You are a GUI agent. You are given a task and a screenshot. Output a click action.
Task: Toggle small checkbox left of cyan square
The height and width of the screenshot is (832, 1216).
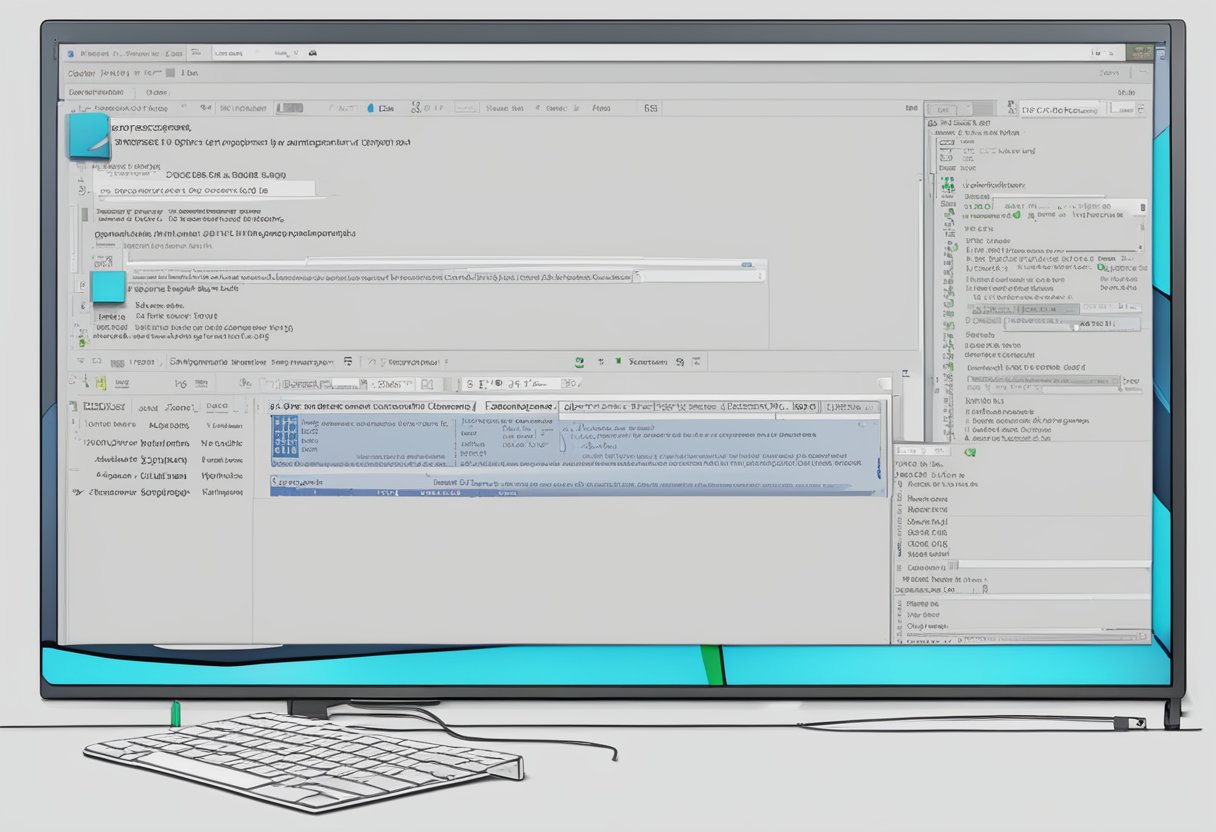point(82,284)
